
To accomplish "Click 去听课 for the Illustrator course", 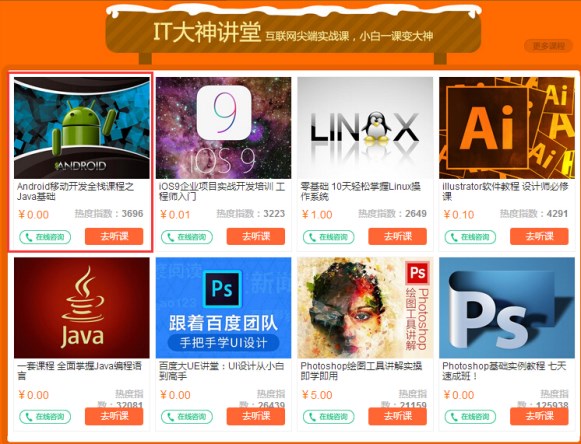I will (539, 236).
